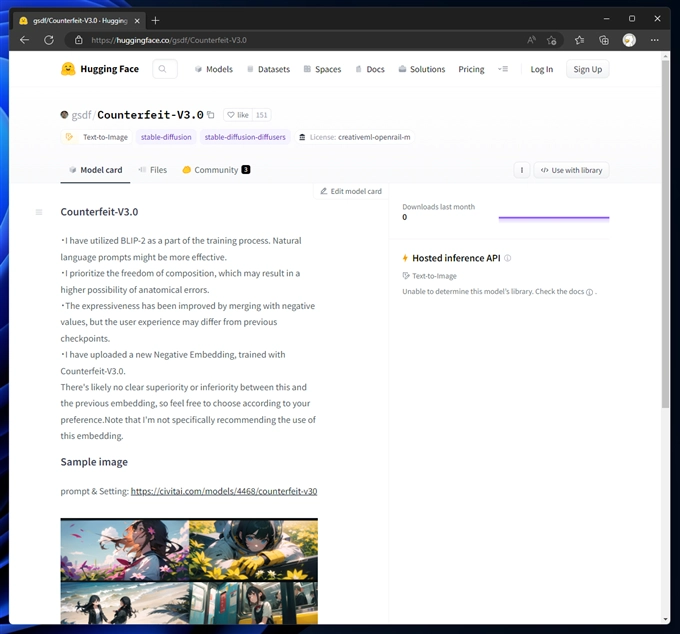Toggle the table of contents icon

39,212
